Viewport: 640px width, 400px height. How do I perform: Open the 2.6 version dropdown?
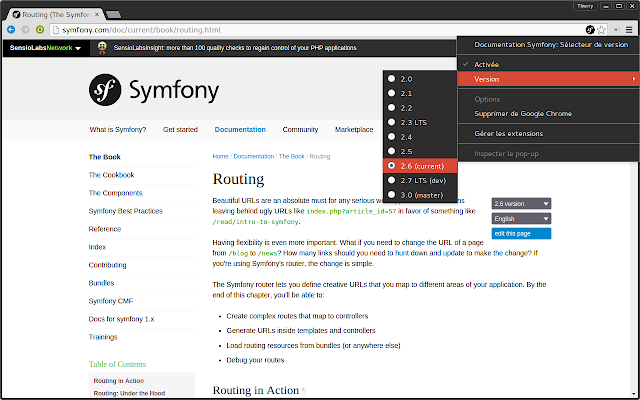coord(521,204)
